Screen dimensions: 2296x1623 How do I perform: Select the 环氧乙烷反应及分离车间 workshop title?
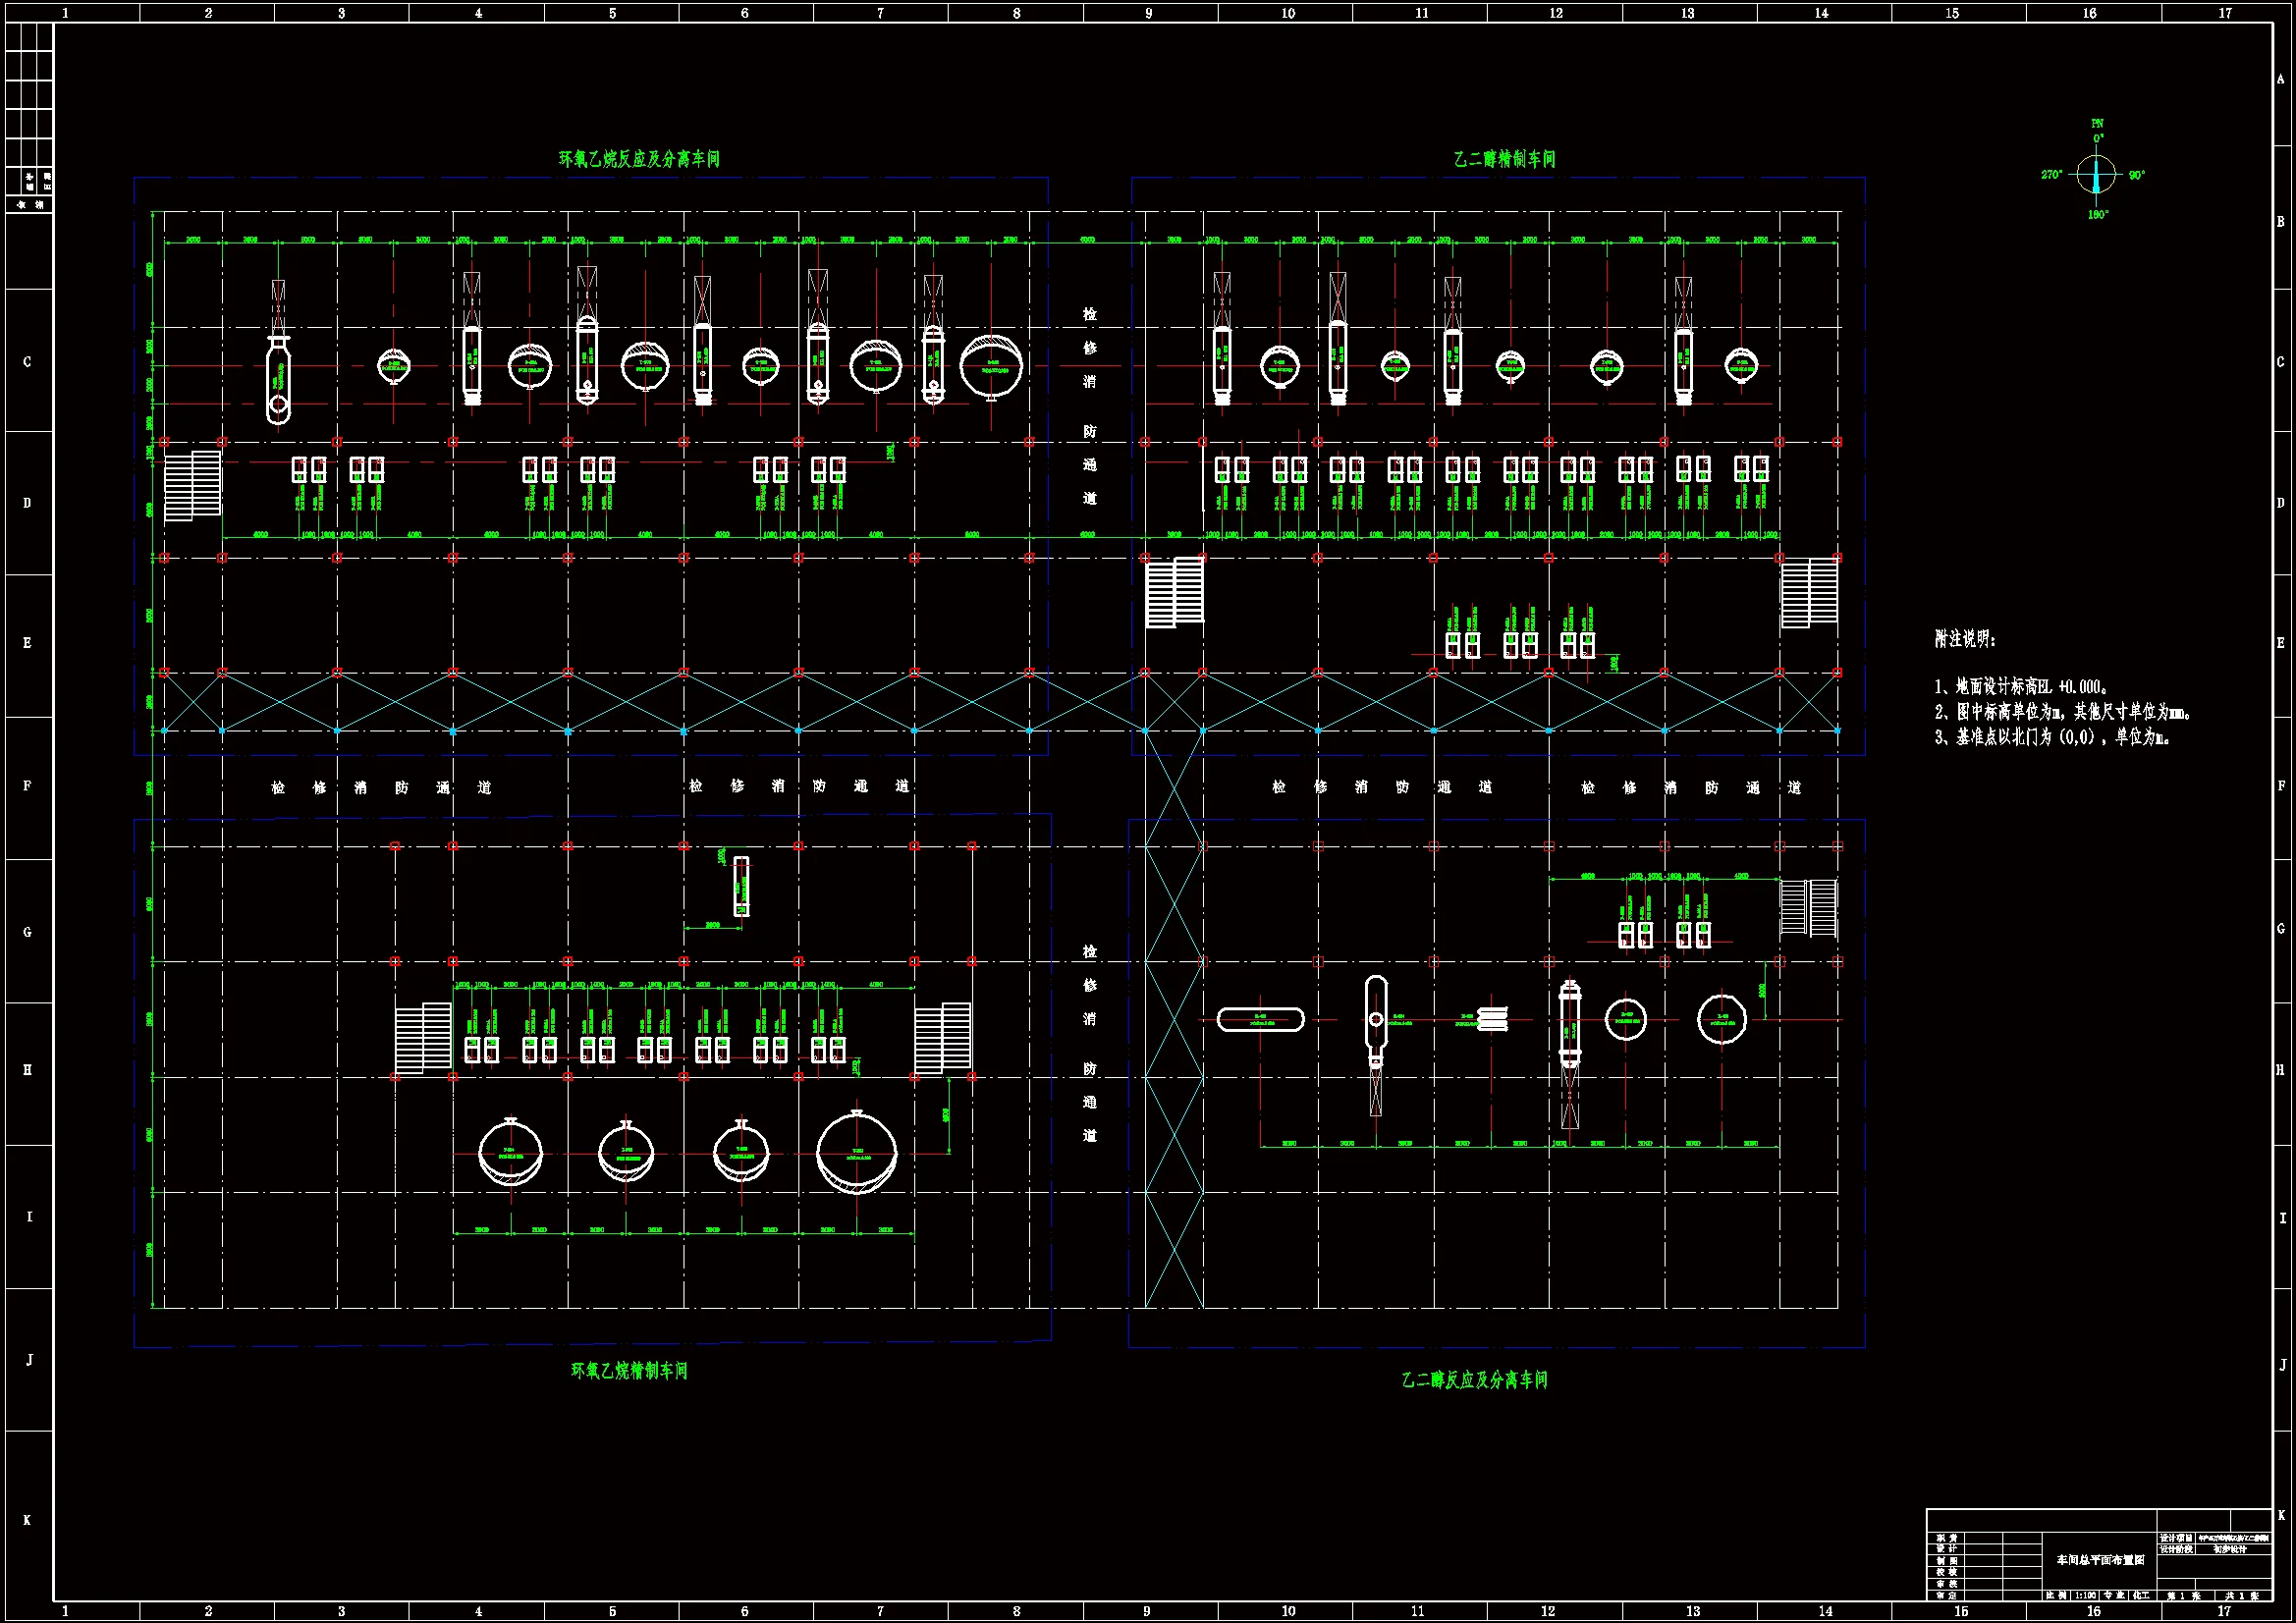638,159
